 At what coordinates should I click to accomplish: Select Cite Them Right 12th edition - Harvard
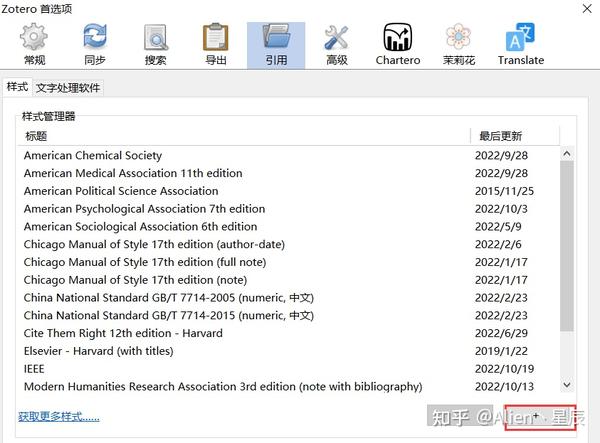[288, 333]
